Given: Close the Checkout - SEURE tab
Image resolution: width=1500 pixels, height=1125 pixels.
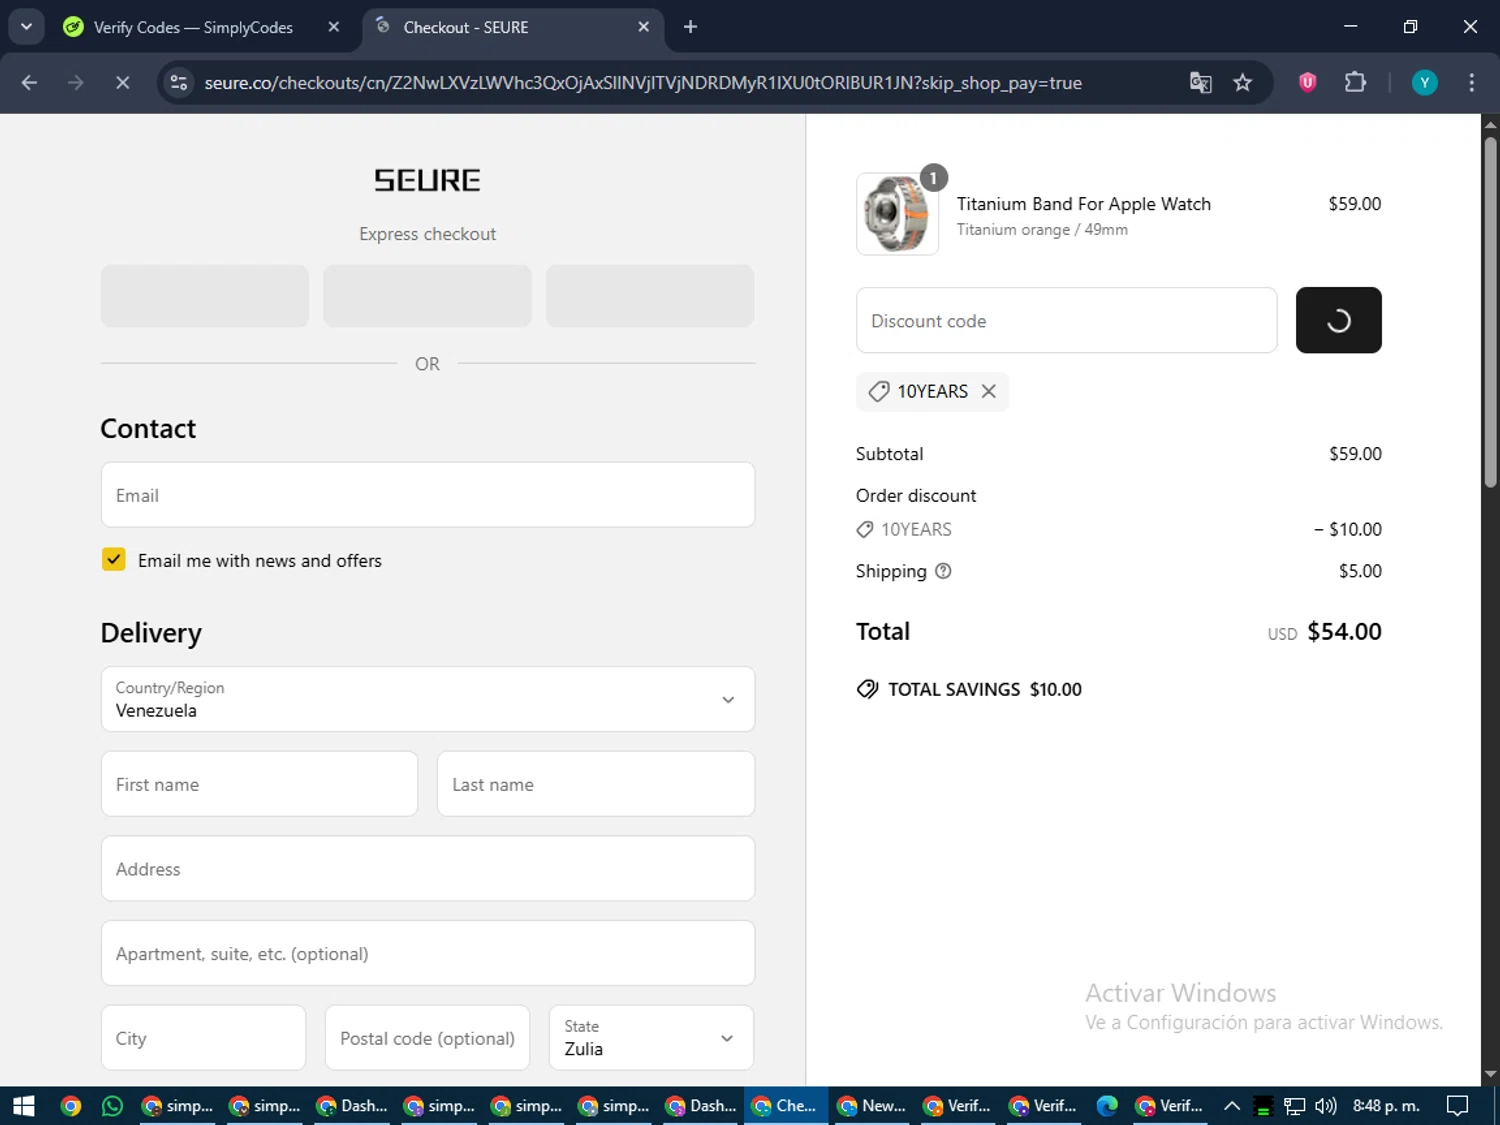Looking at the screenshot, I should click(x=644, y=27).
